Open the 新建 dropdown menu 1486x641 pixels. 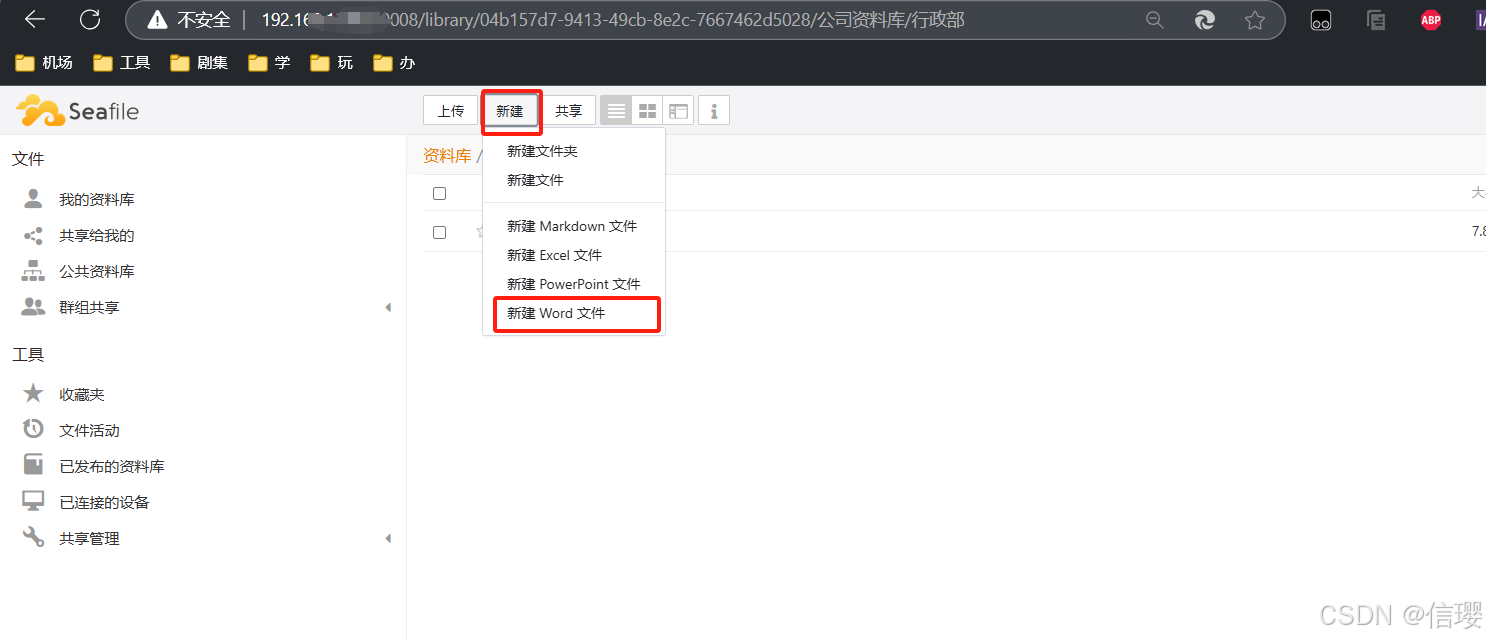click(x=511, y=110)
